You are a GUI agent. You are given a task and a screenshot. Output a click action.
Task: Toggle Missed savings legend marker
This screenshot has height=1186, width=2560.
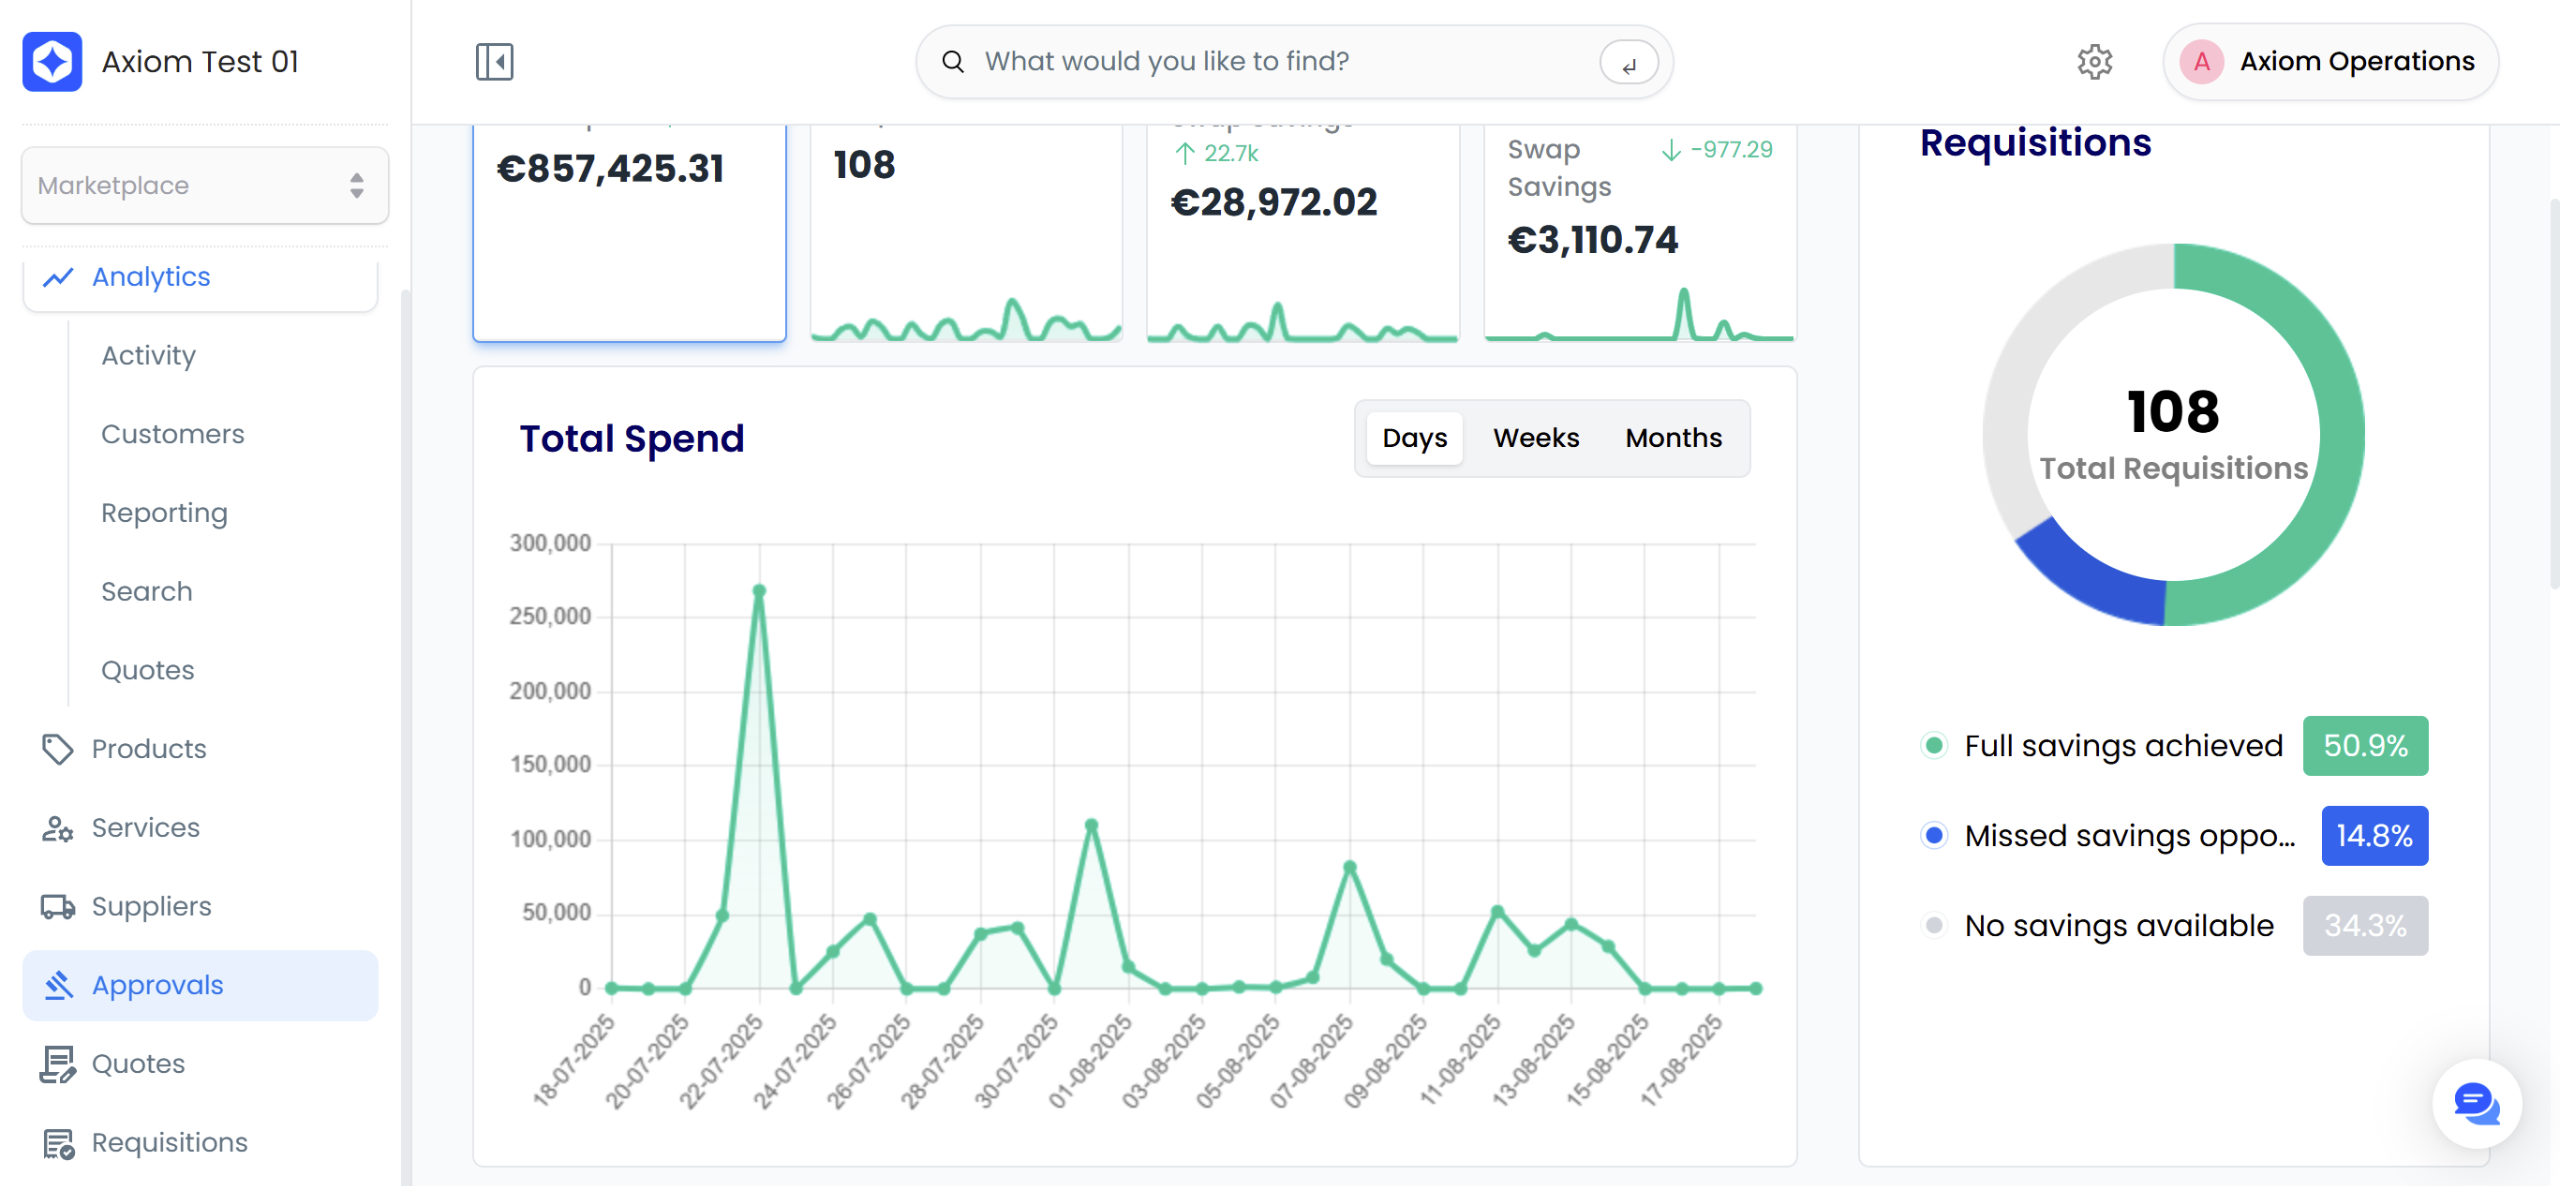1934,836
